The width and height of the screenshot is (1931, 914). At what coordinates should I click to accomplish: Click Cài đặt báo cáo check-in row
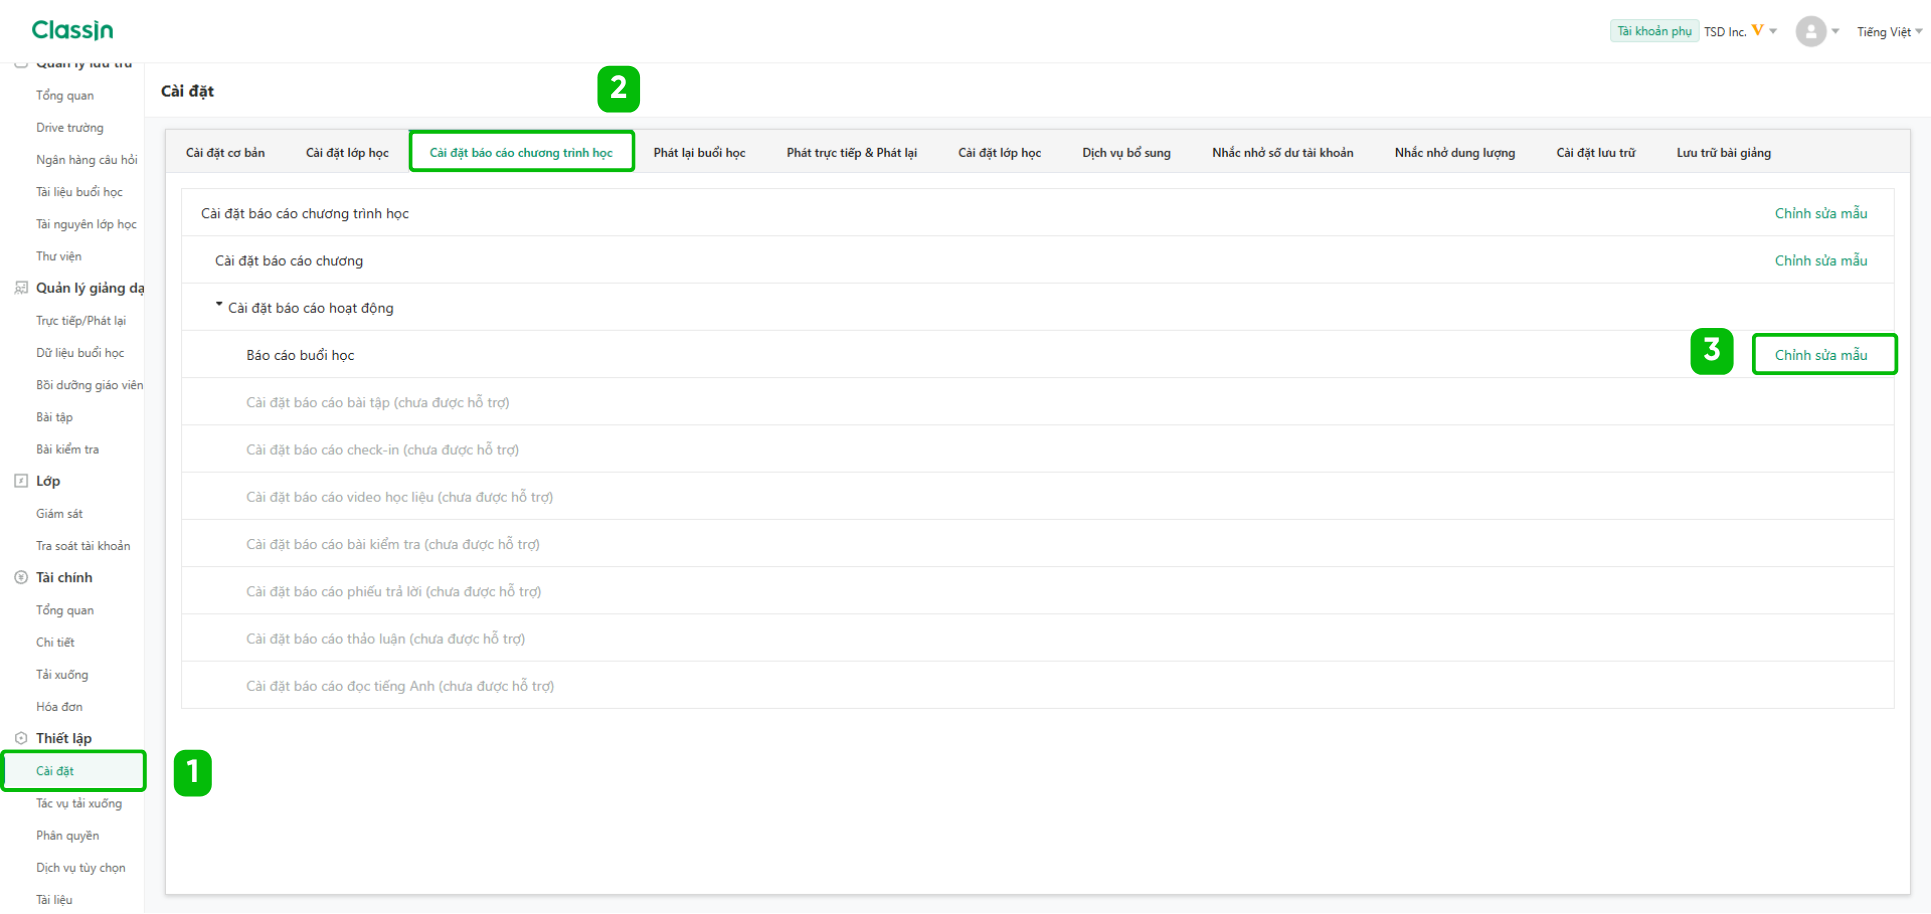pos(1037,449)
